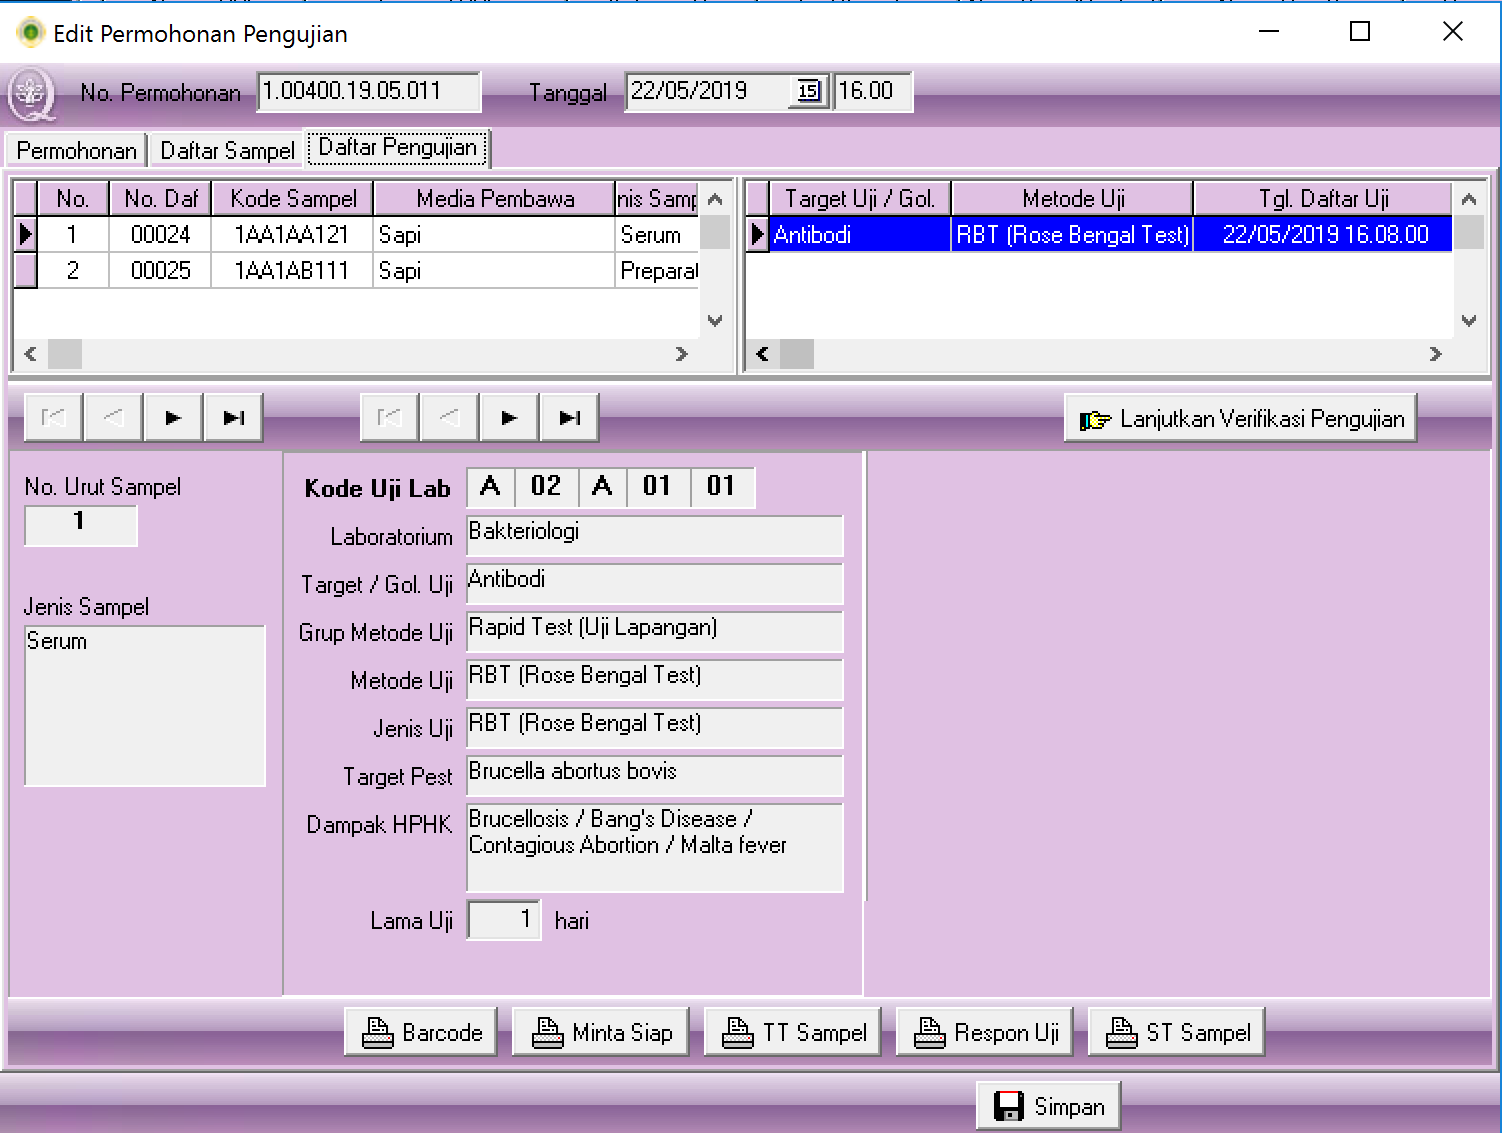Click Lanjutkan Verifikasi Pengujian button
Image resolution: width=1502 pixels, height=1133 pixels.
[x=1240, y=419]
